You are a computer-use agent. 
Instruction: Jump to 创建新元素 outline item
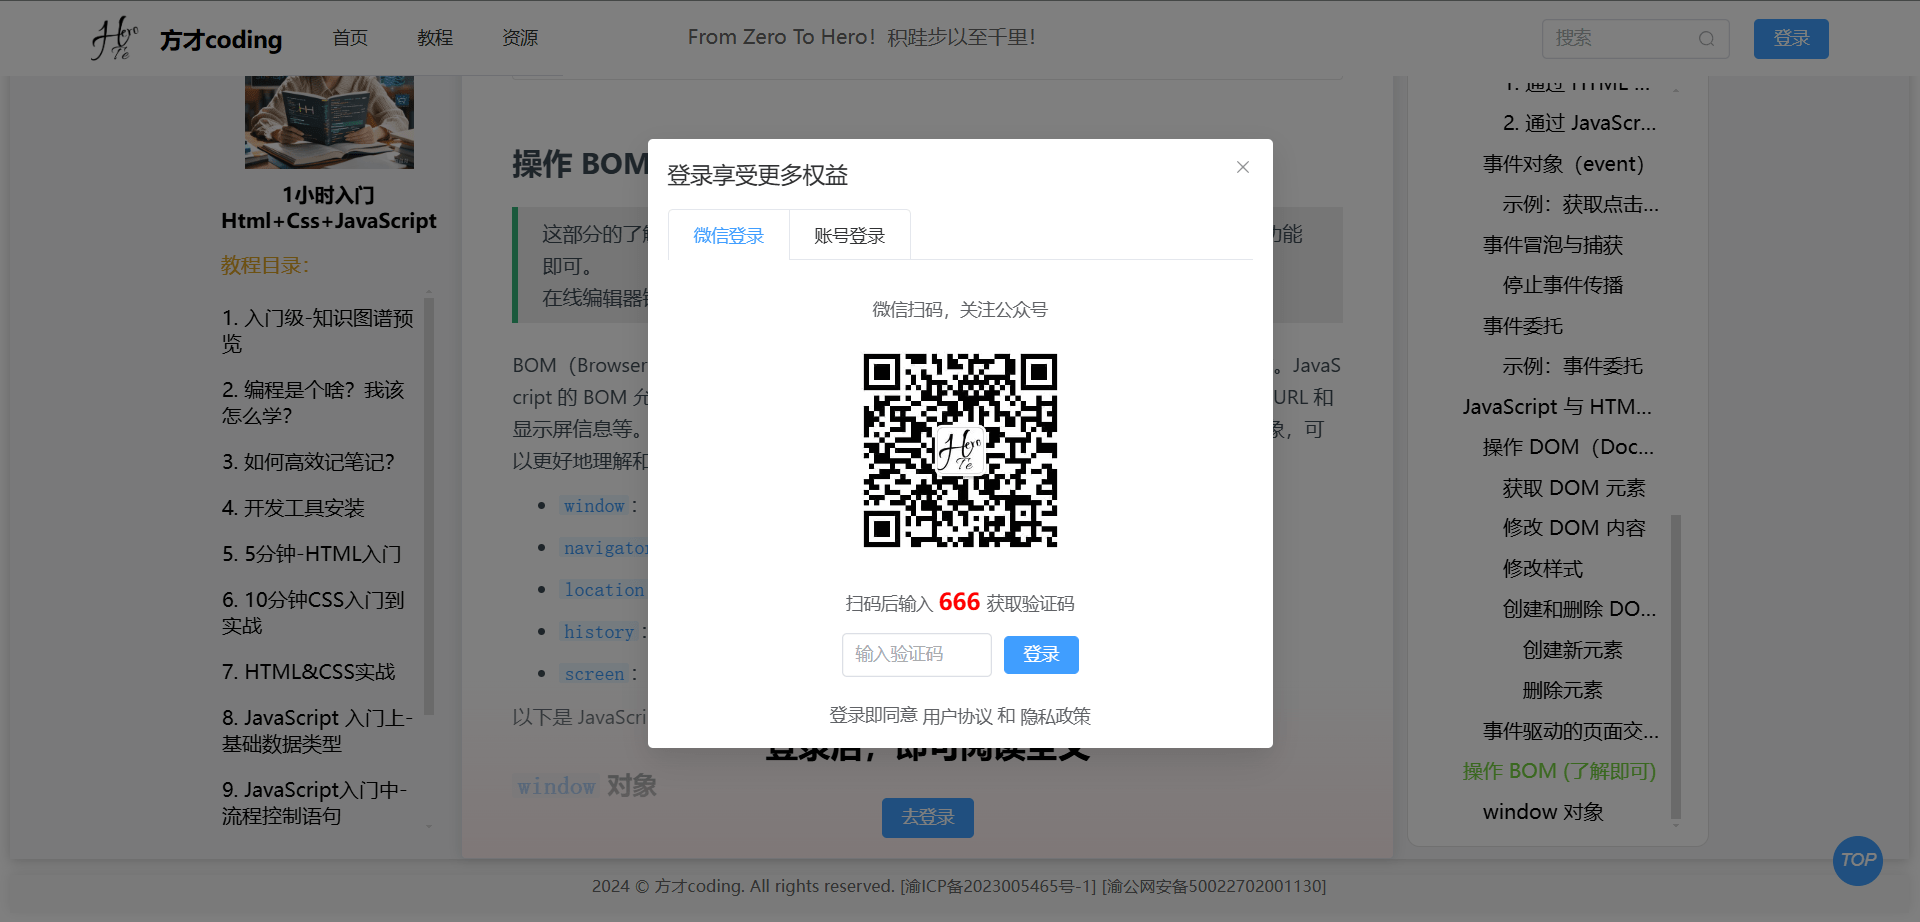[1572, 650]
